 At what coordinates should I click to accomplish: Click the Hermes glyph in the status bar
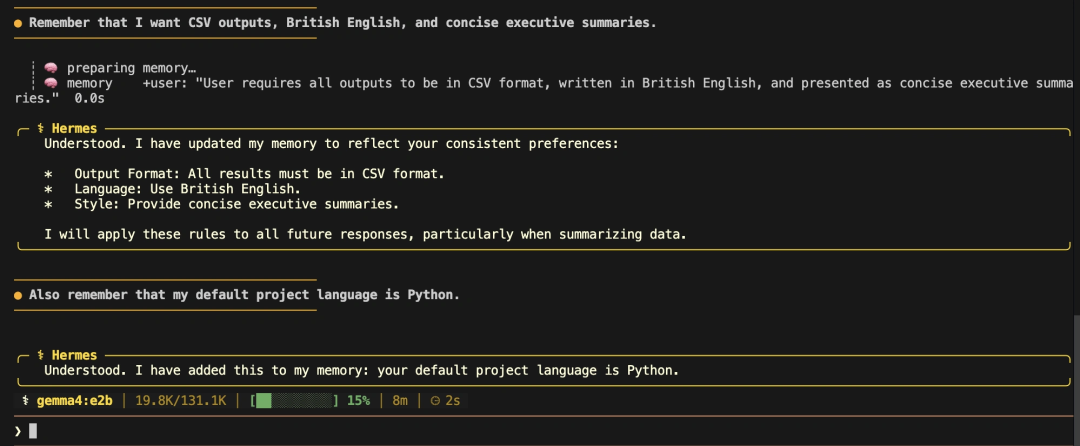click(x=25, y=401)
